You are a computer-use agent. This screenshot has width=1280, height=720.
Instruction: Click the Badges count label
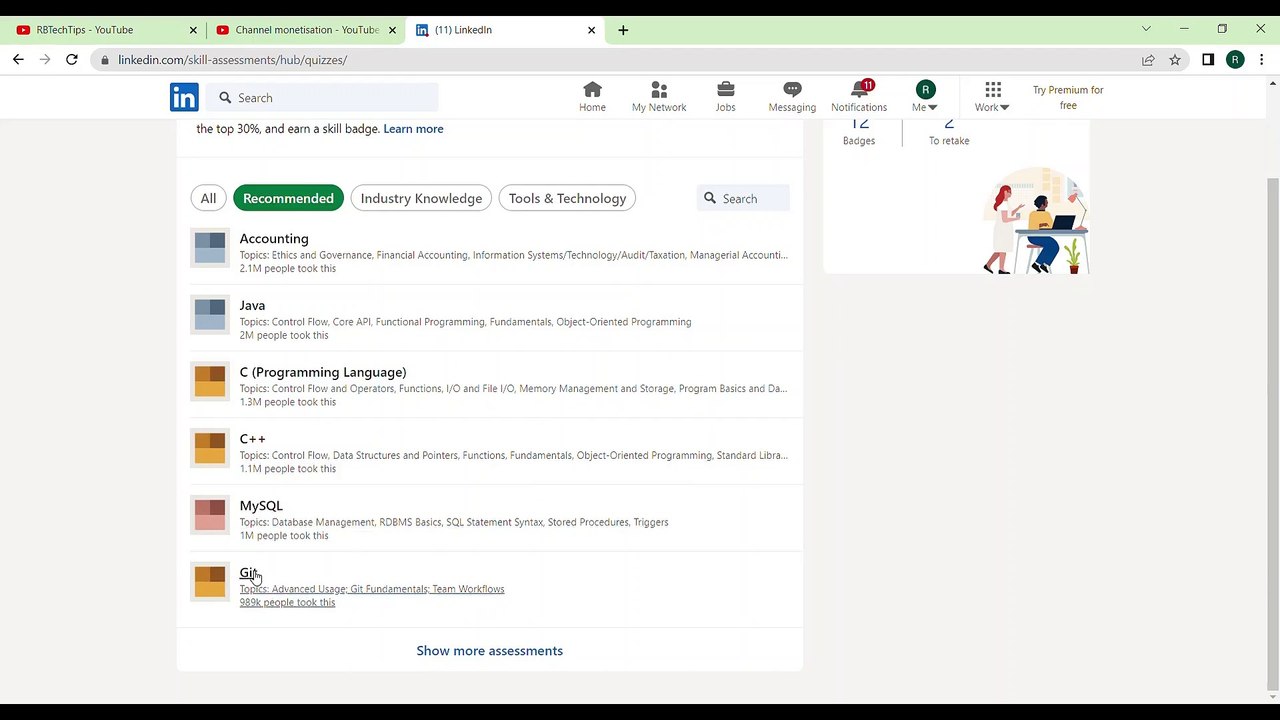click(859, 141)
